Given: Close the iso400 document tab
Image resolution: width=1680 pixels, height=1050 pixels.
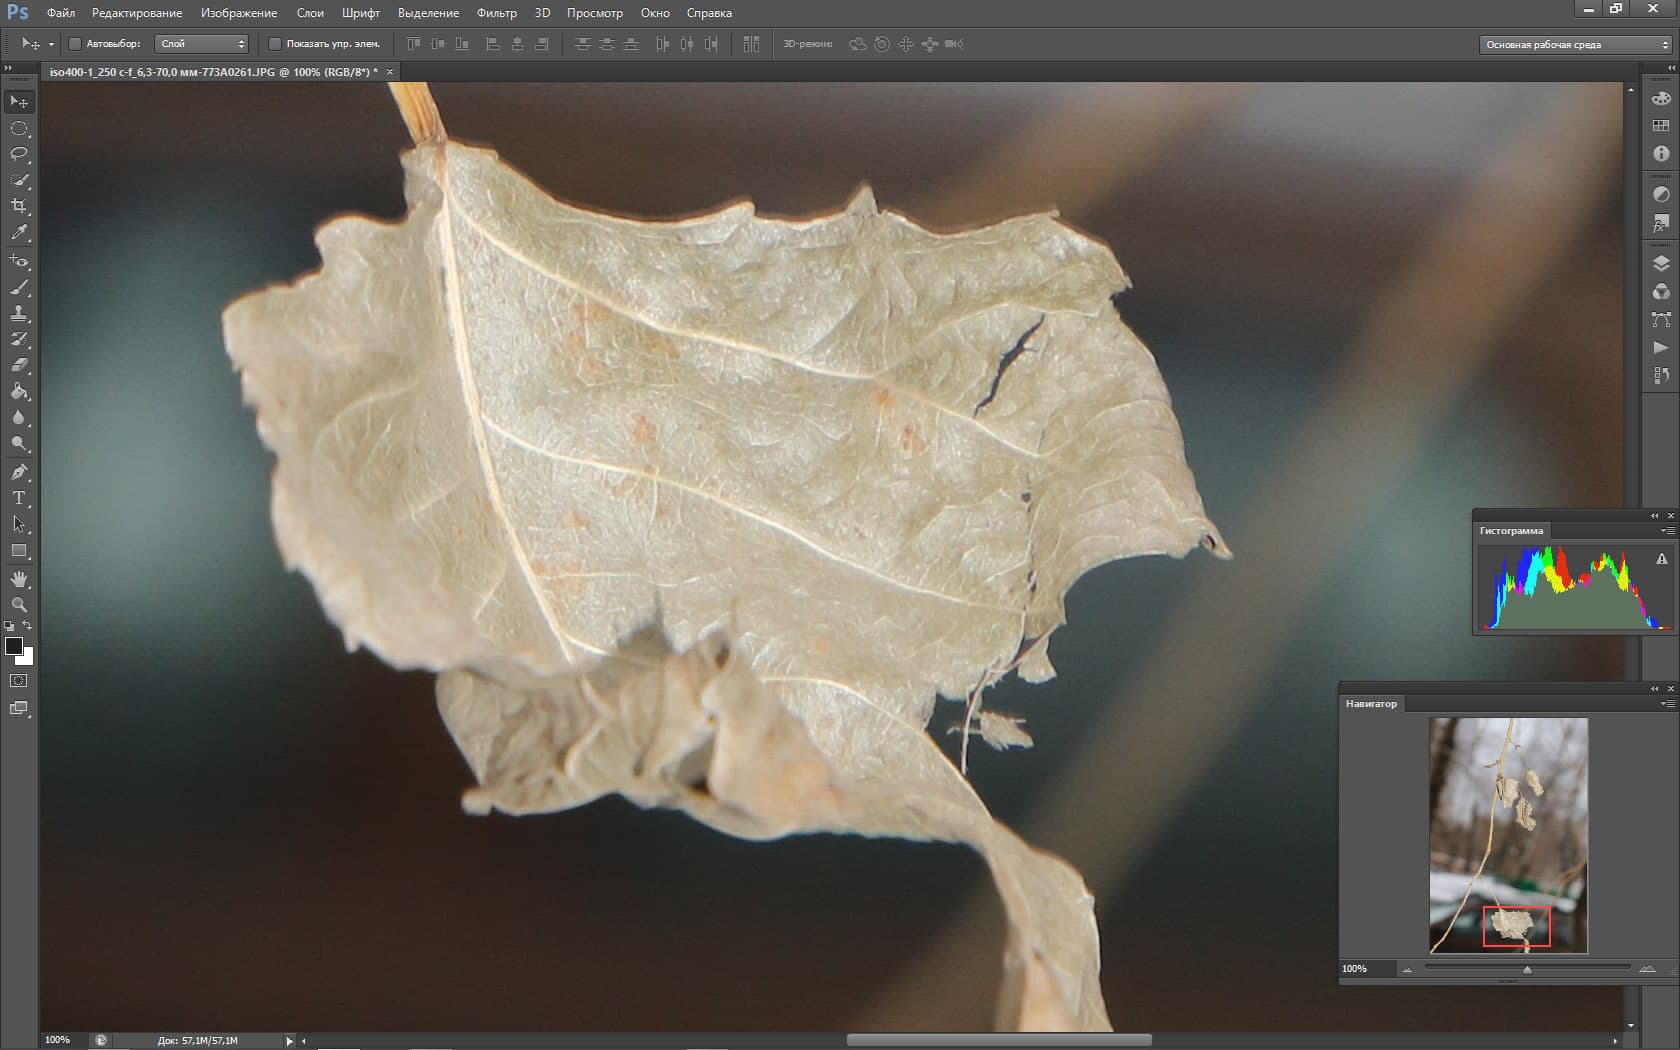Looking at the screenshot, I should click(390, 72).
